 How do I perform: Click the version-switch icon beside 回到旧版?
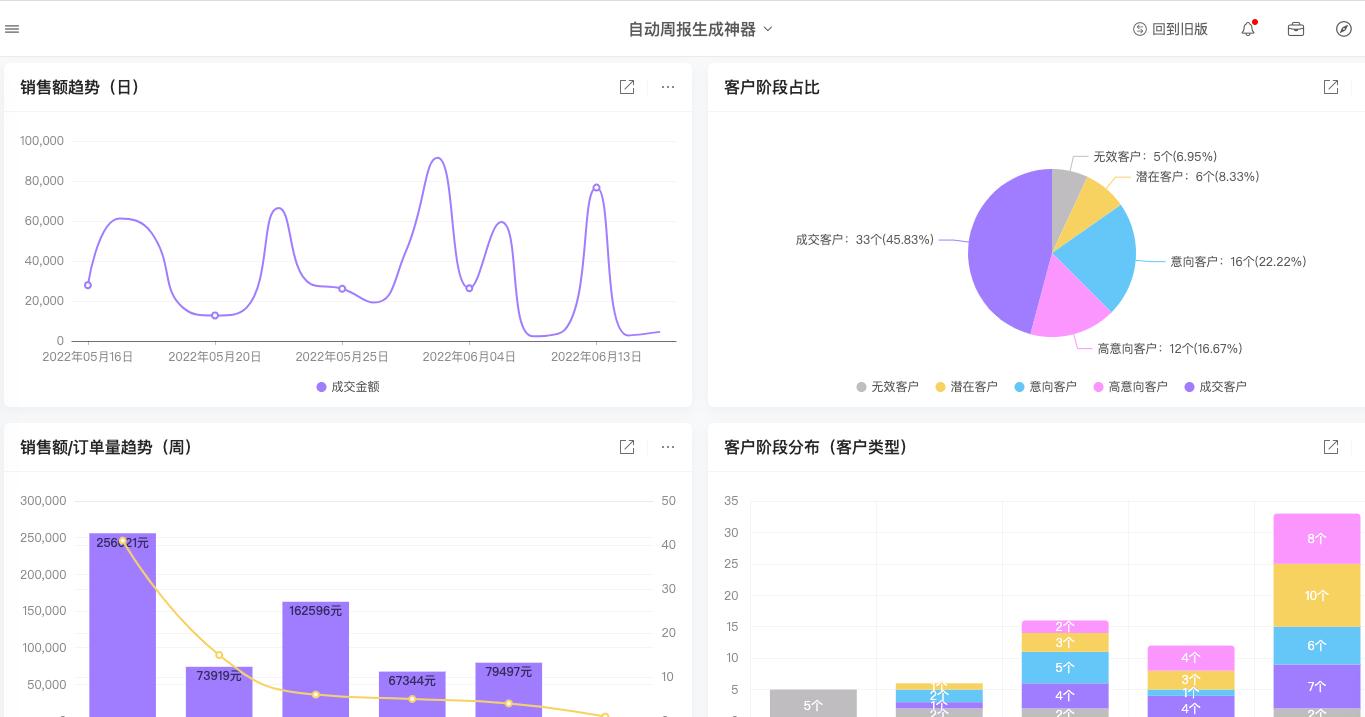point(1139,29)
